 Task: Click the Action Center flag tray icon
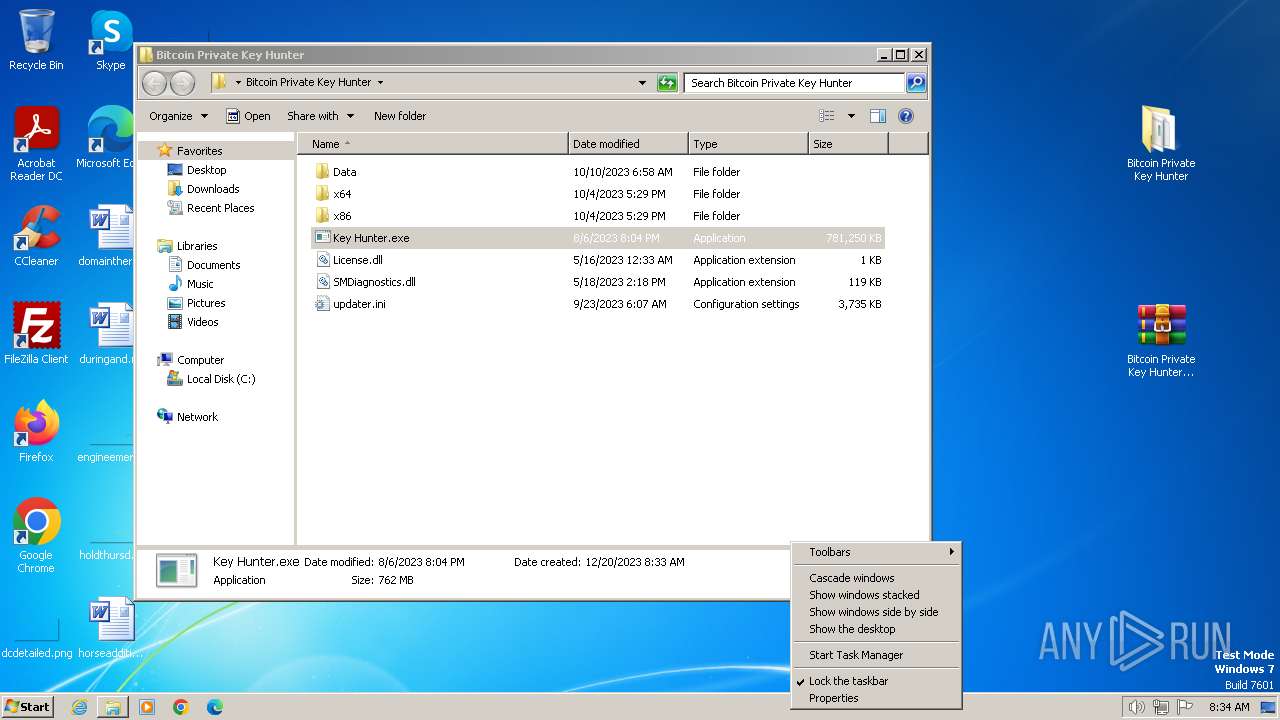(x=1185, y=707)
